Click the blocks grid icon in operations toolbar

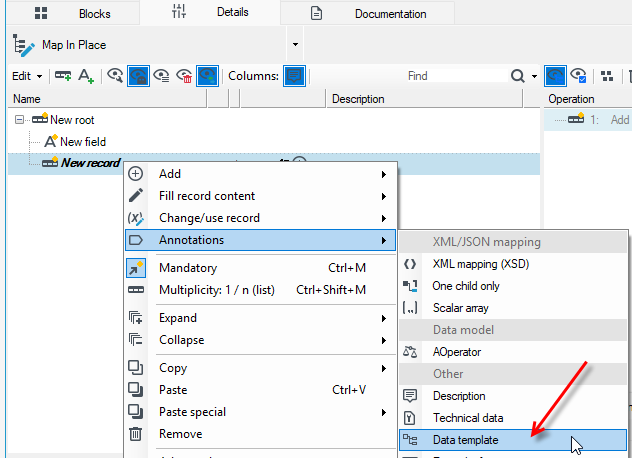(607, 76)
